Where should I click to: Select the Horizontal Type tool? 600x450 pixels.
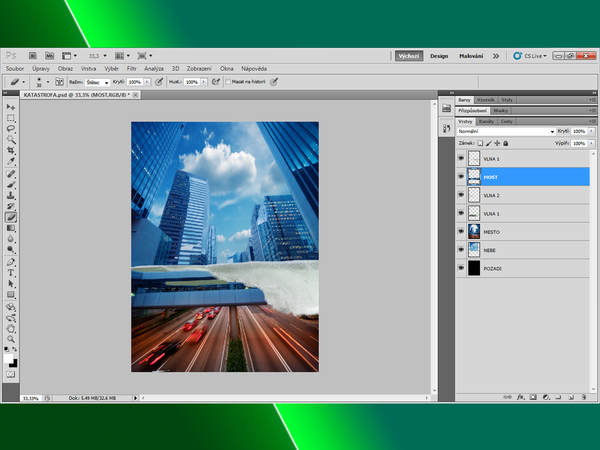point(11,272)
